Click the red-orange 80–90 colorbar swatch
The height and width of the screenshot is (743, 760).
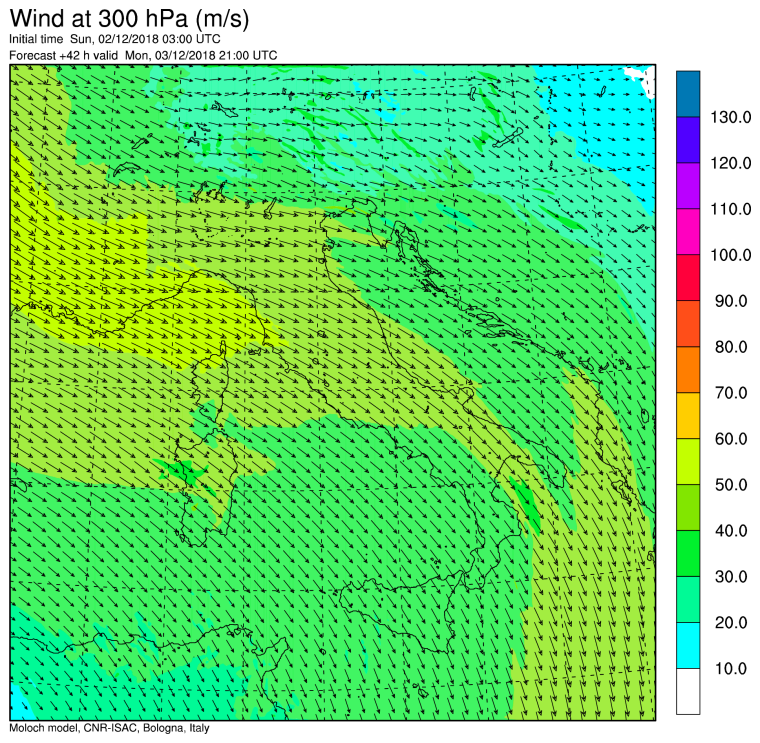point(688,324)
